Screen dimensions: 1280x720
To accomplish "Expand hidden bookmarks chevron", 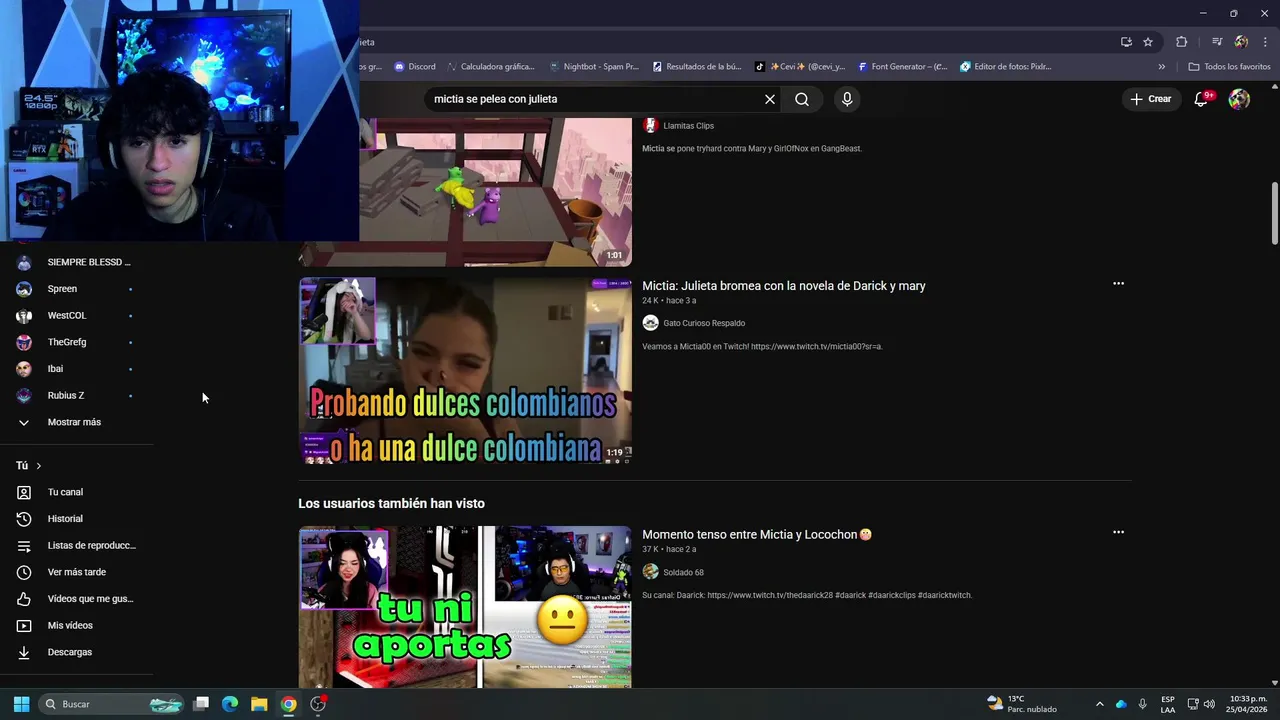I will pyautogui.click(x=1161, y=67).
